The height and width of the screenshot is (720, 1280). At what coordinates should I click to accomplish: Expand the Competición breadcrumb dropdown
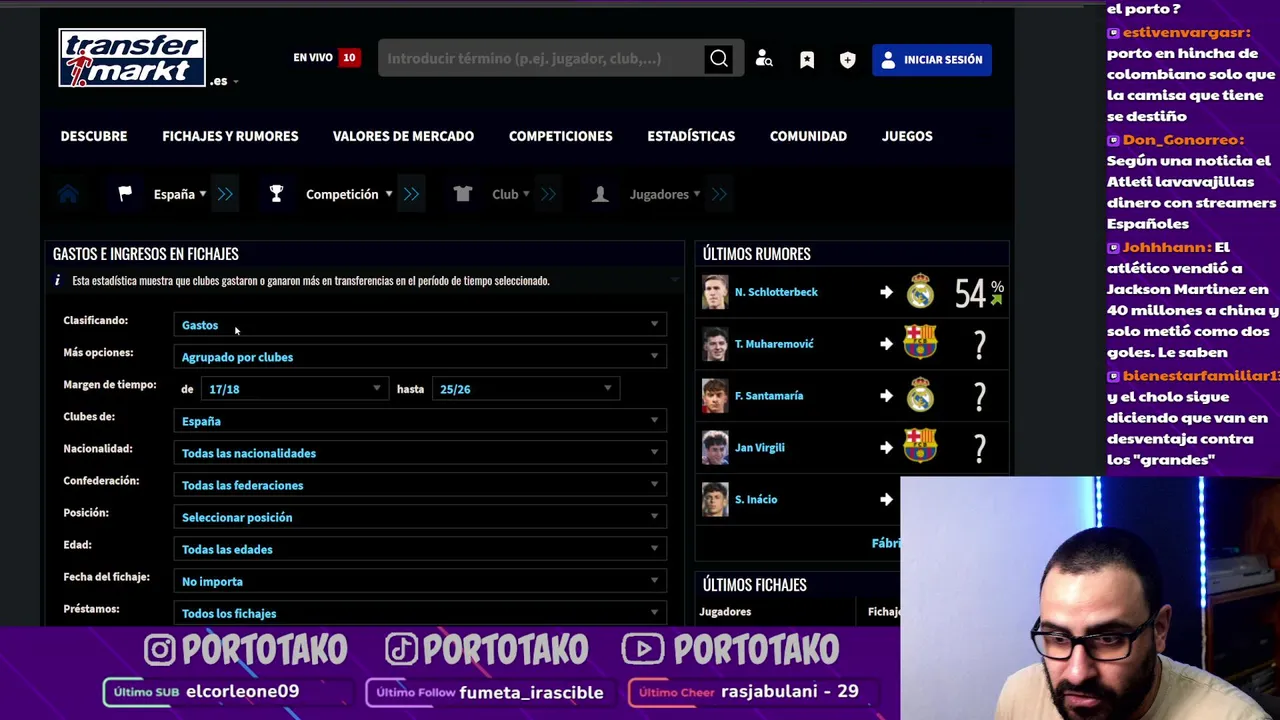pos(349,194)
